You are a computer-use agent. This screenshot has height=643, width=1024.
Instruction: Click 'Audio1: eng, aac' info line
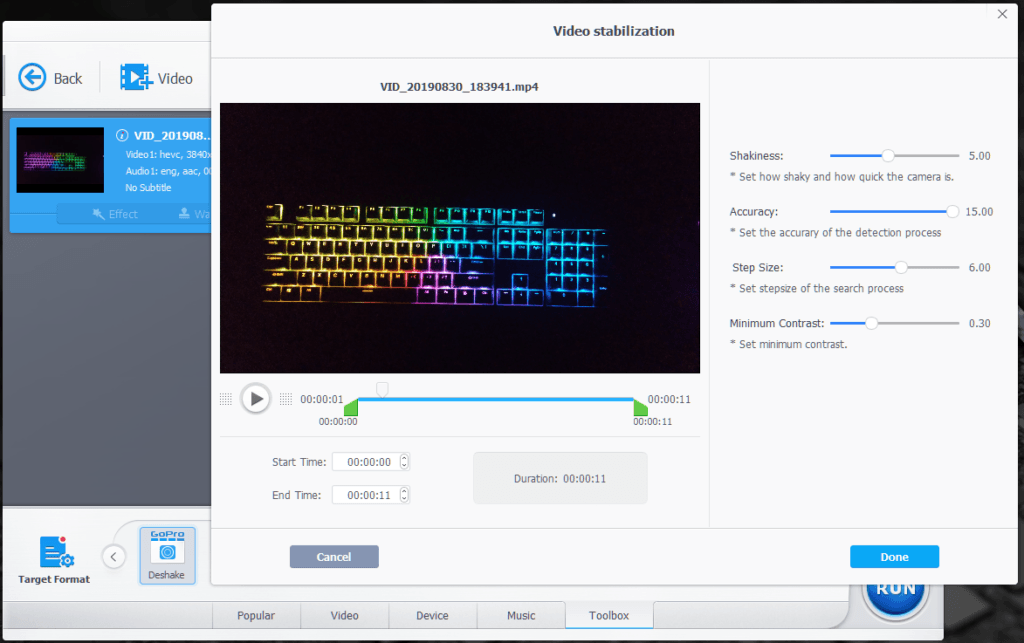168,171
